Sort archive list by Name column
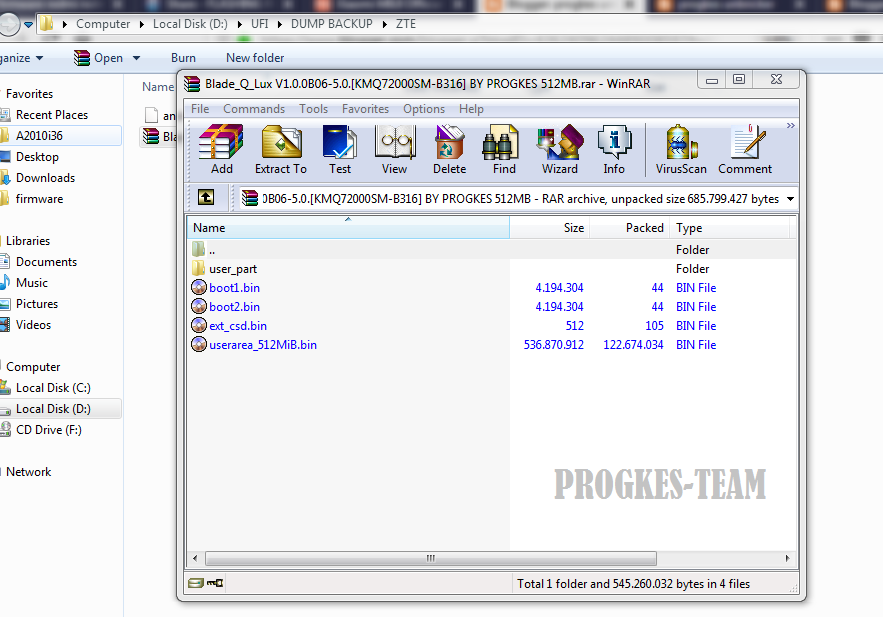This screenshot has height=617, width=883. click(348, 227)
